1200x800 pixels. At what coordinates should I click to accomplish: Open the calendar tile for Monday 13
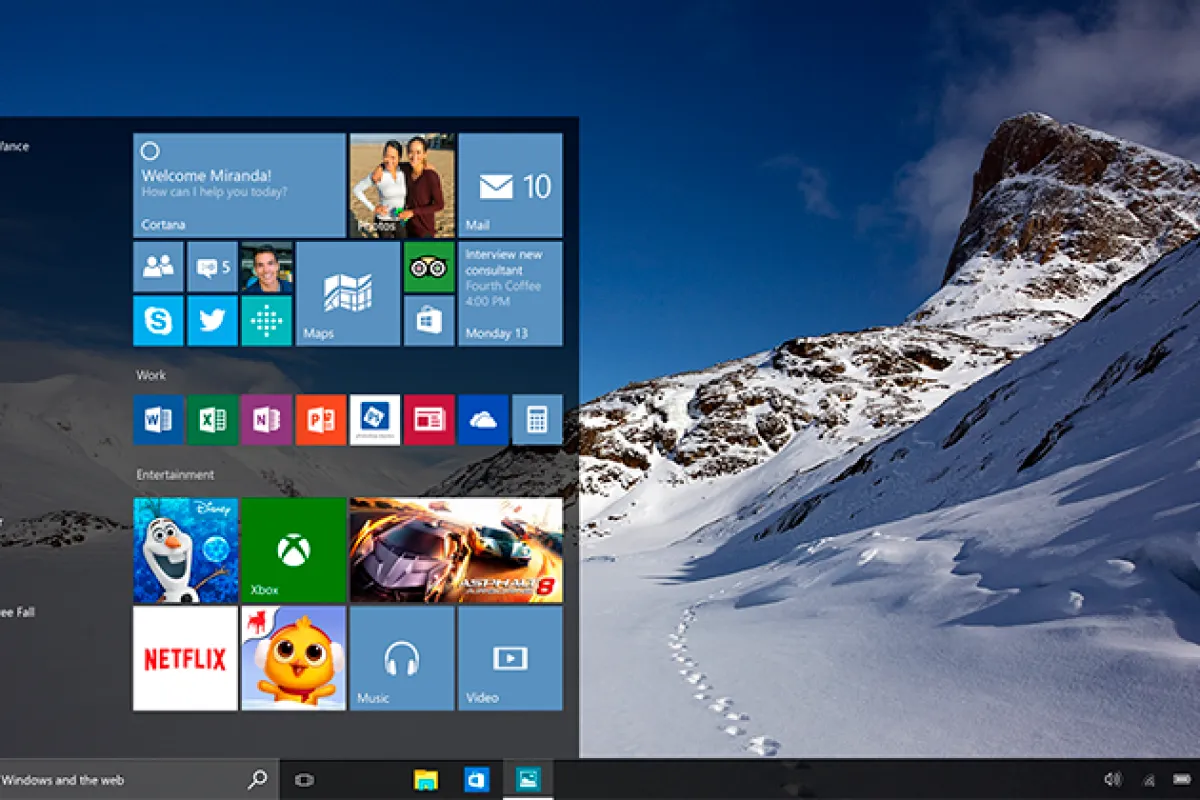(x=510, y=293)
